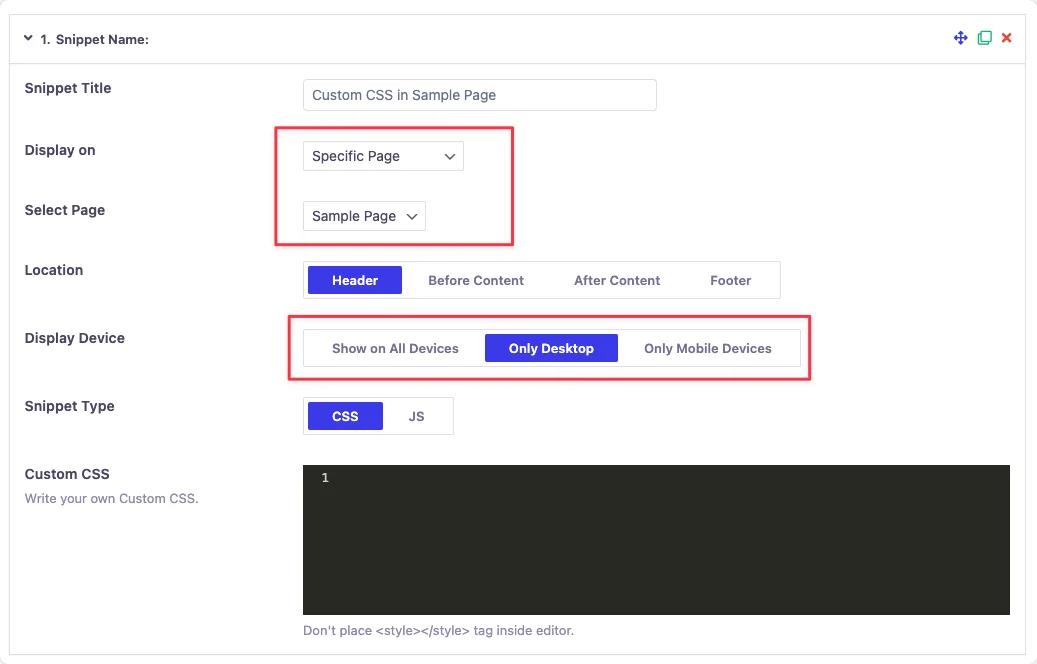This screenshot has height=664, width=1037.
Task: Select Before Content location
Action: point(476,280)
